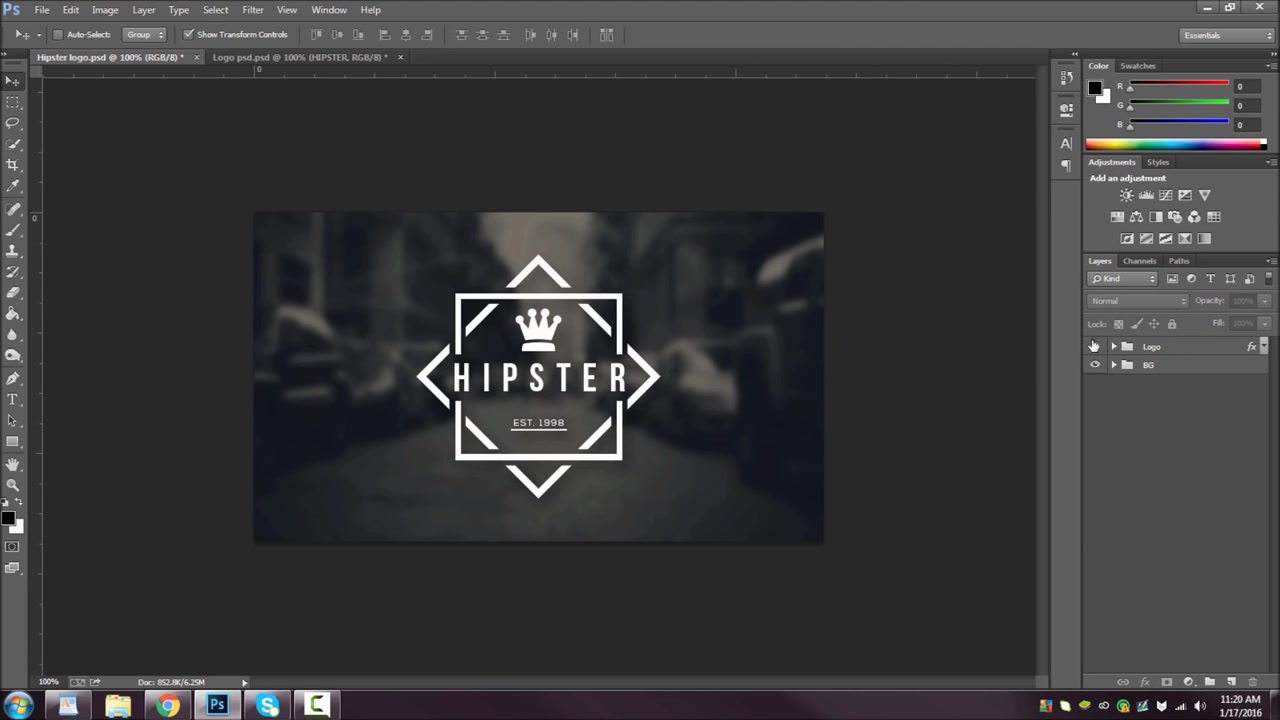Open the Brightness/Contrast adjustment

[x=1126, y=195]
